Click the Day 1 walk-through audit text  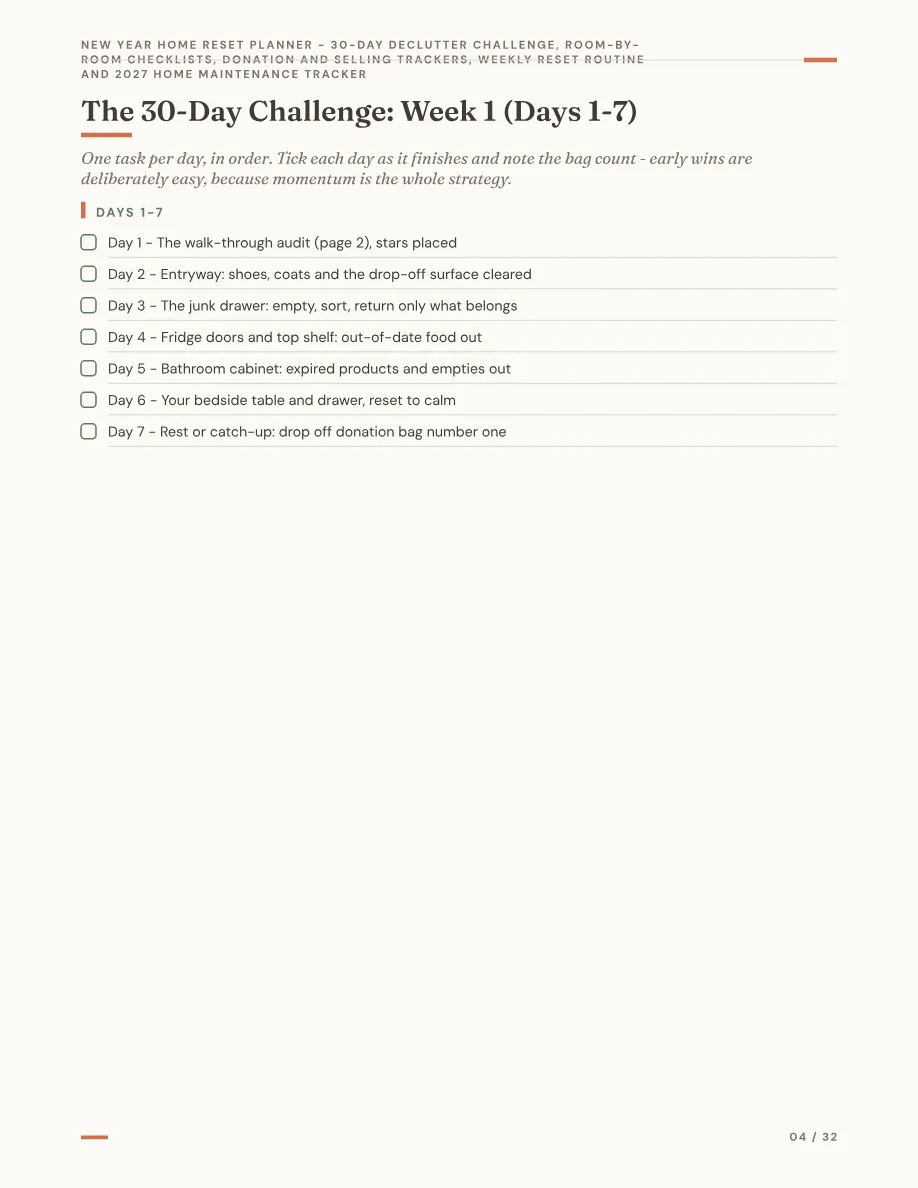(283, 242)
